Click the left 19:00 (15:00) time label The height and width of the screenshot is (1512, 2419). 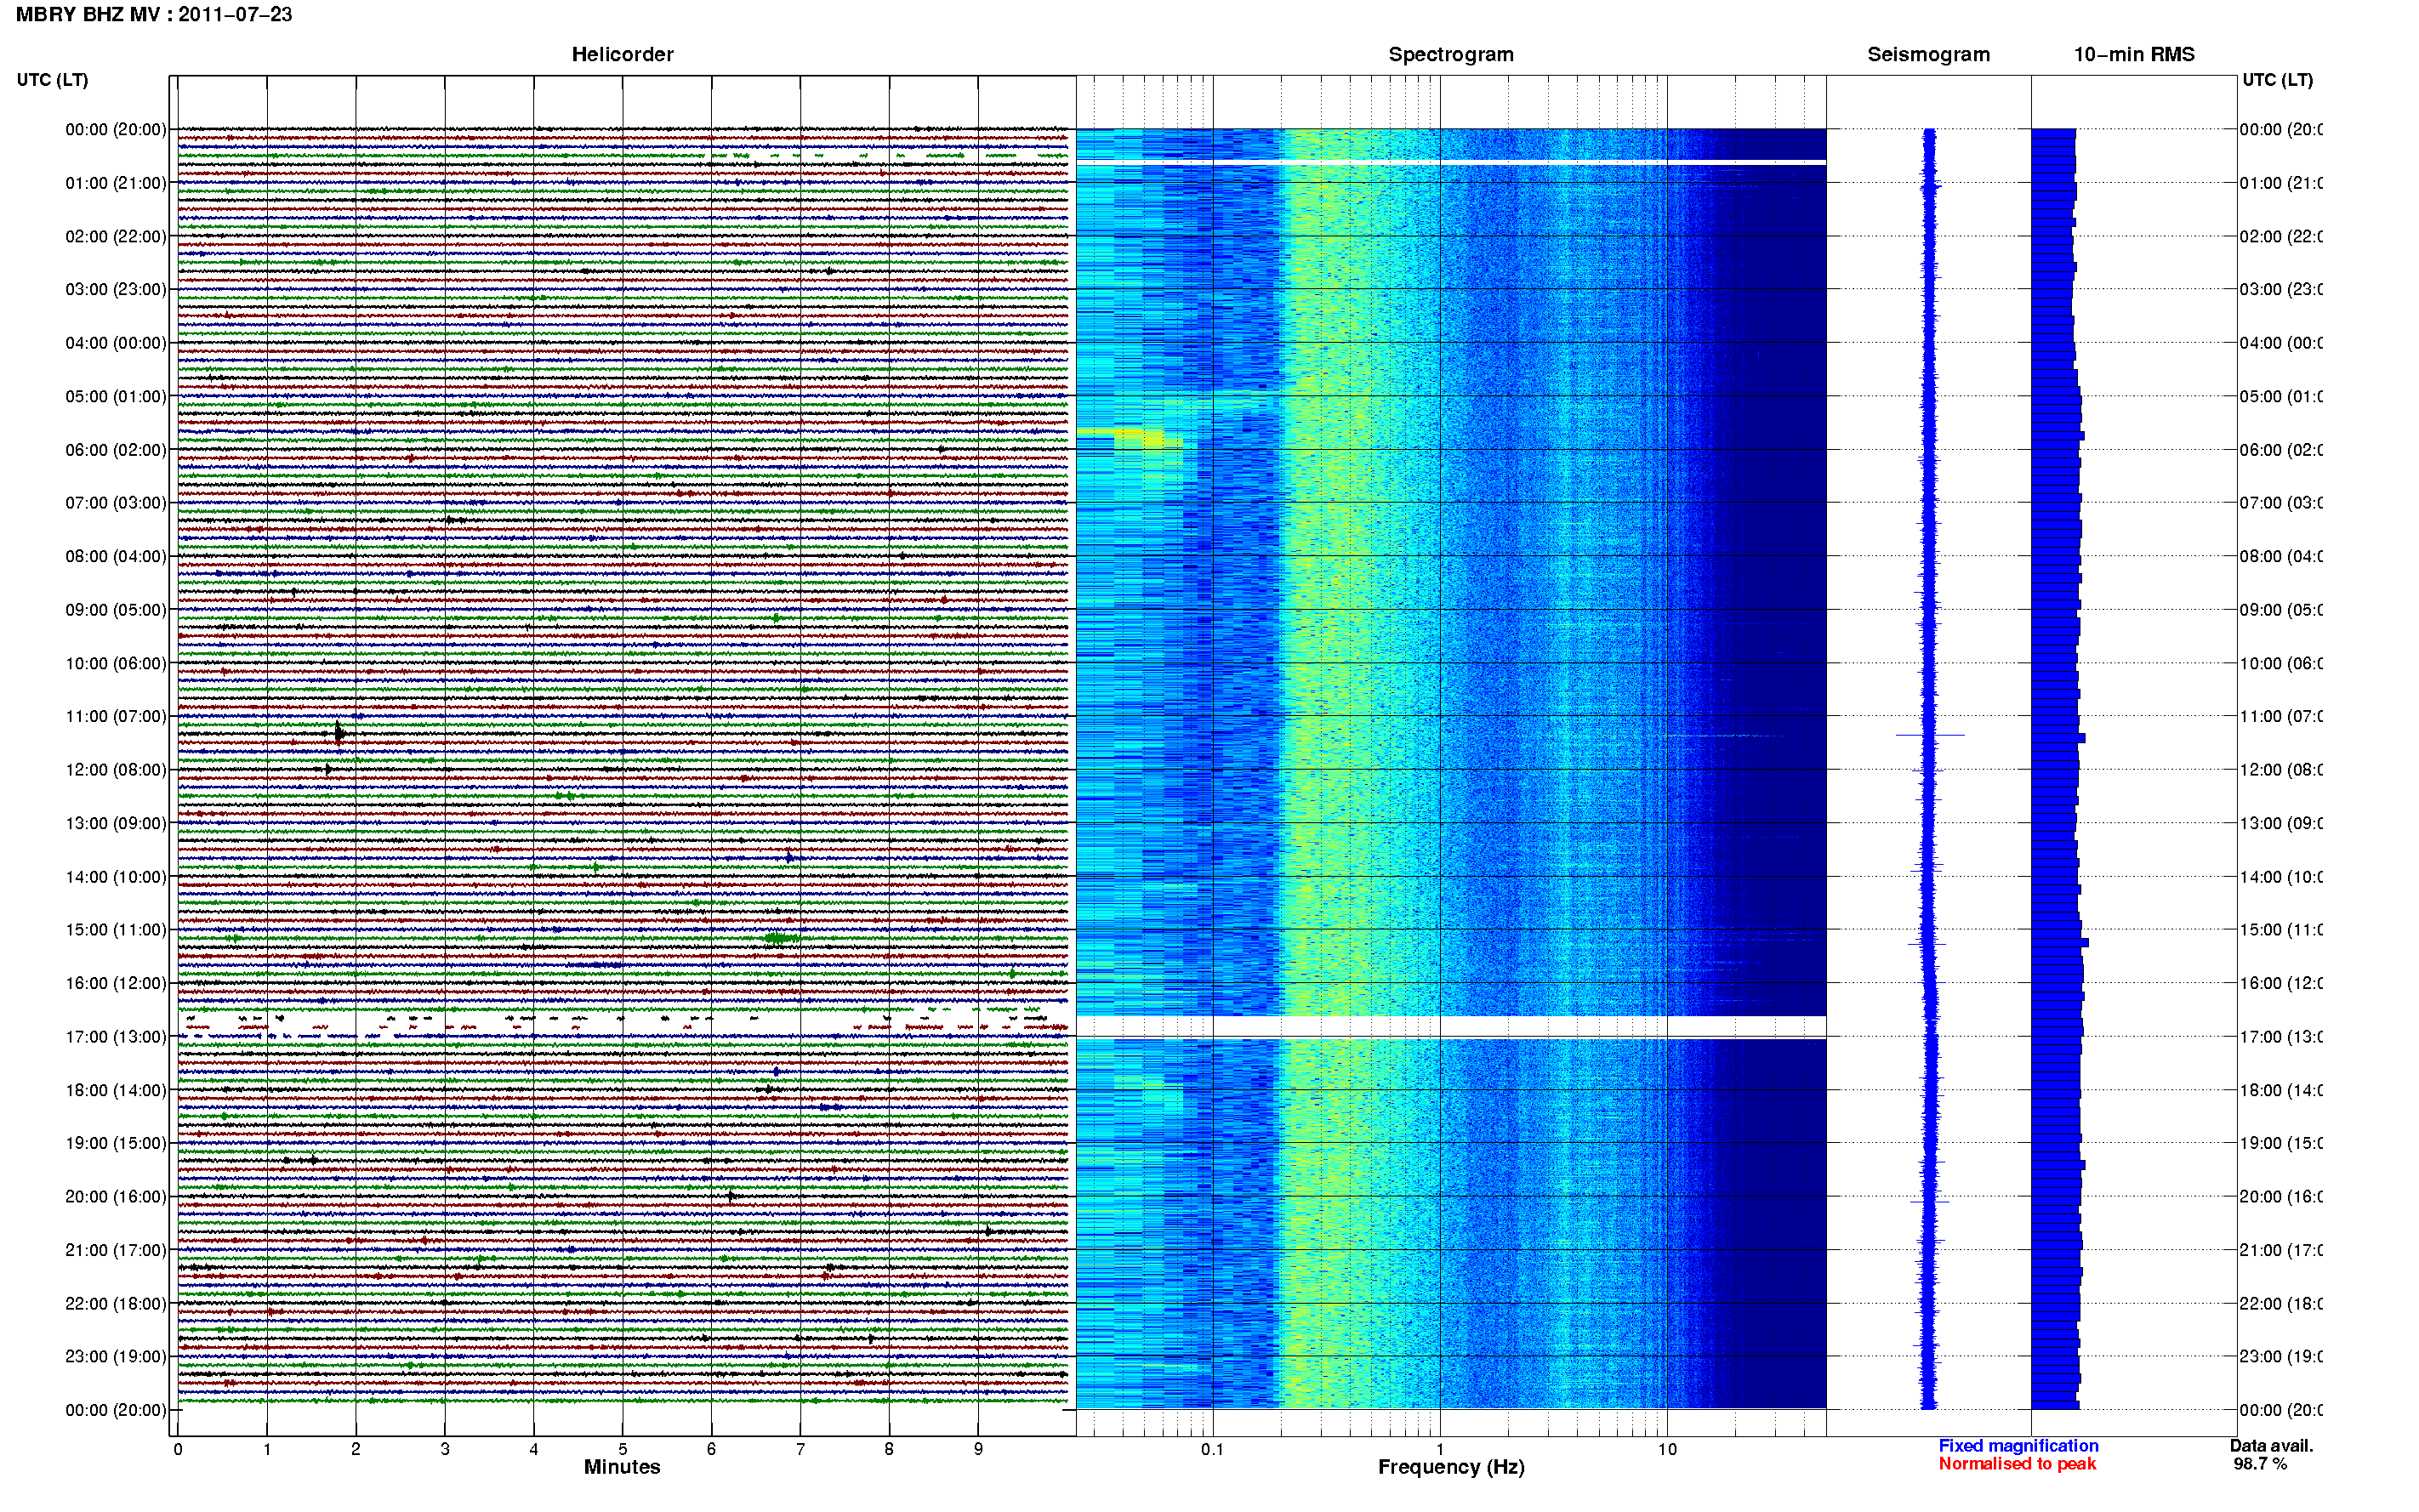[x=116, y=1143]
